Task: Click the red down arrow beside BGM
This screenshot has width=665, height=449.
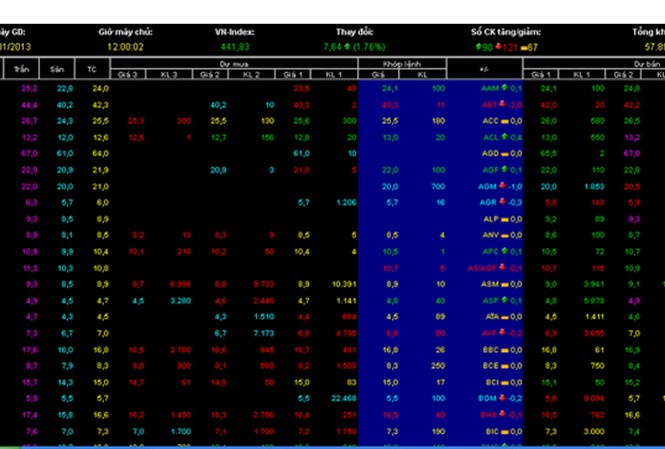Action: [503, 398]
